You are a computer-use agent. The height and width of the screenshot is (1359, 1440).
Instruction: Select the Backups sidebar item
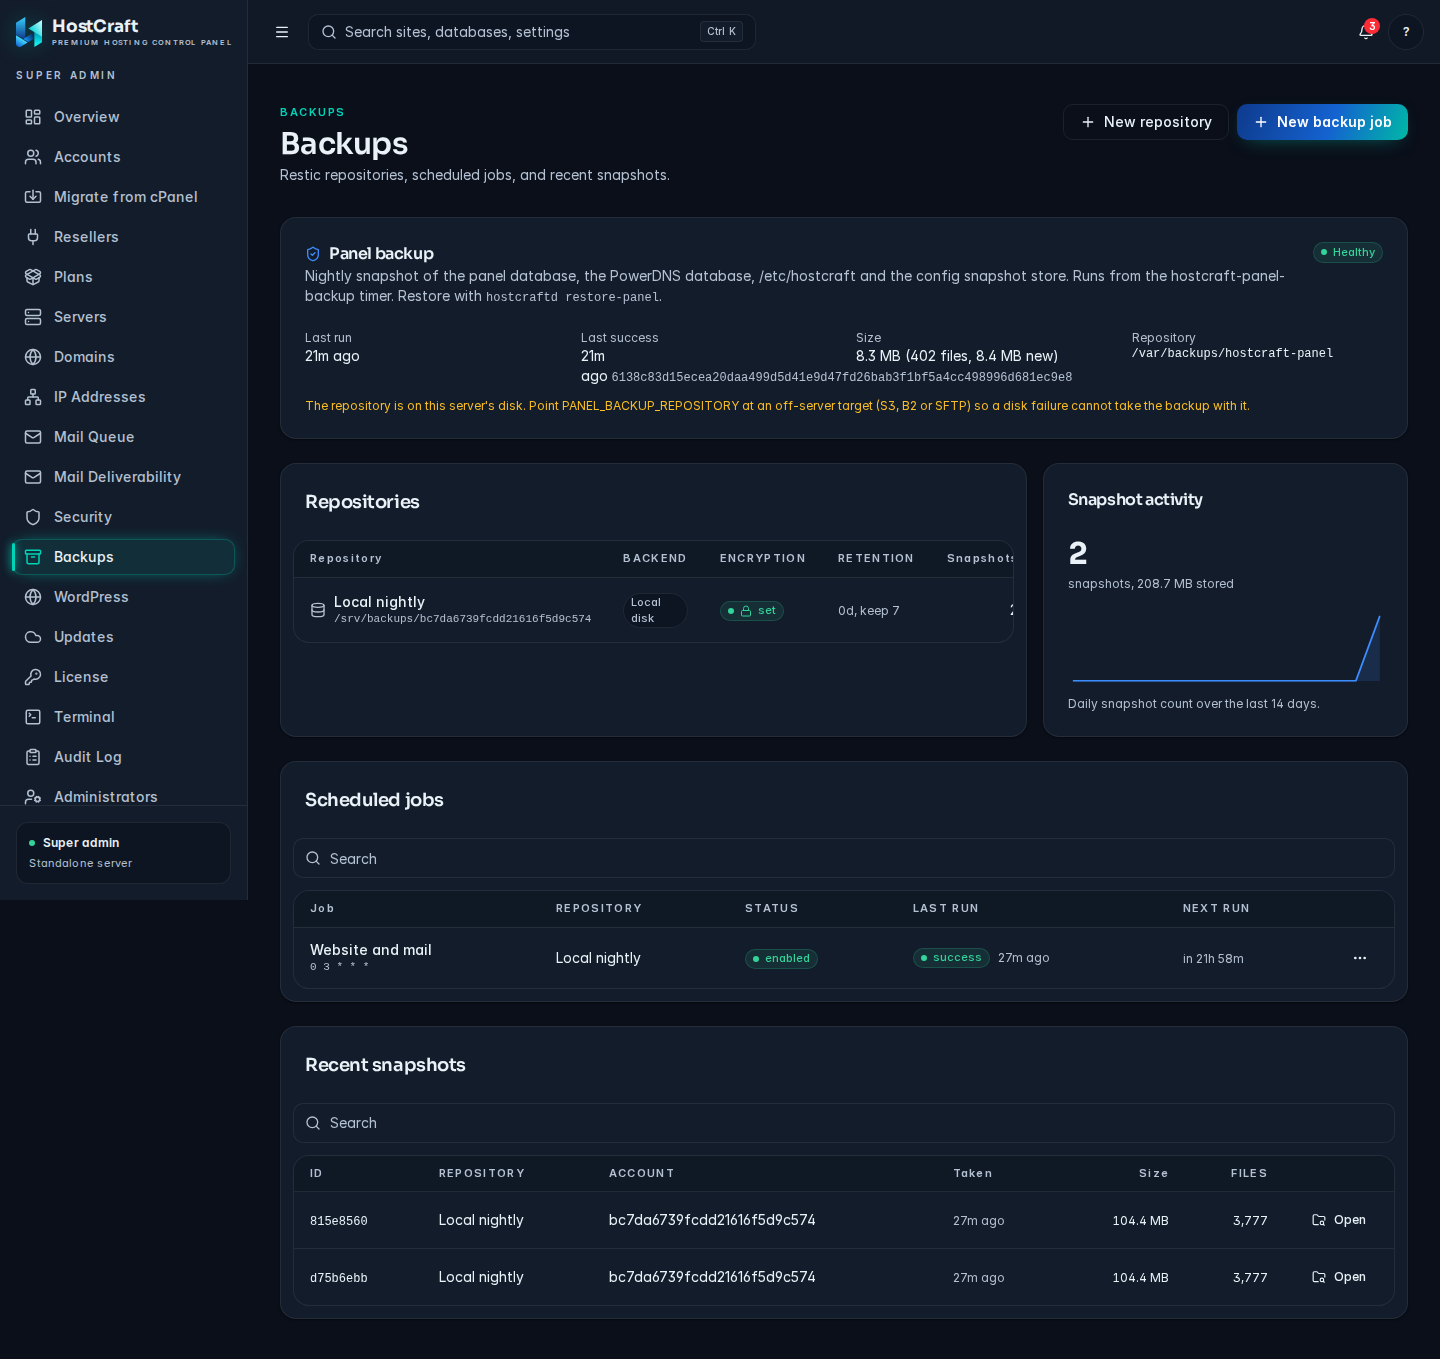point(123,557)
